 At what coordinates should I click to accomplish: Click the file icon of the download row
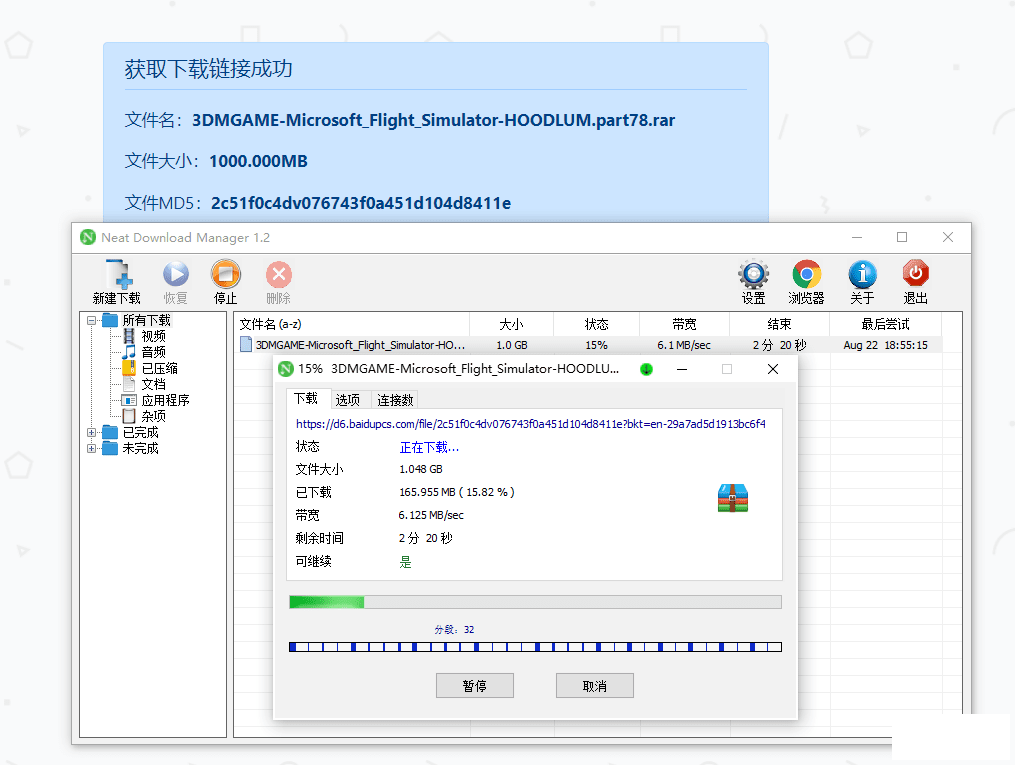(246, 344)
